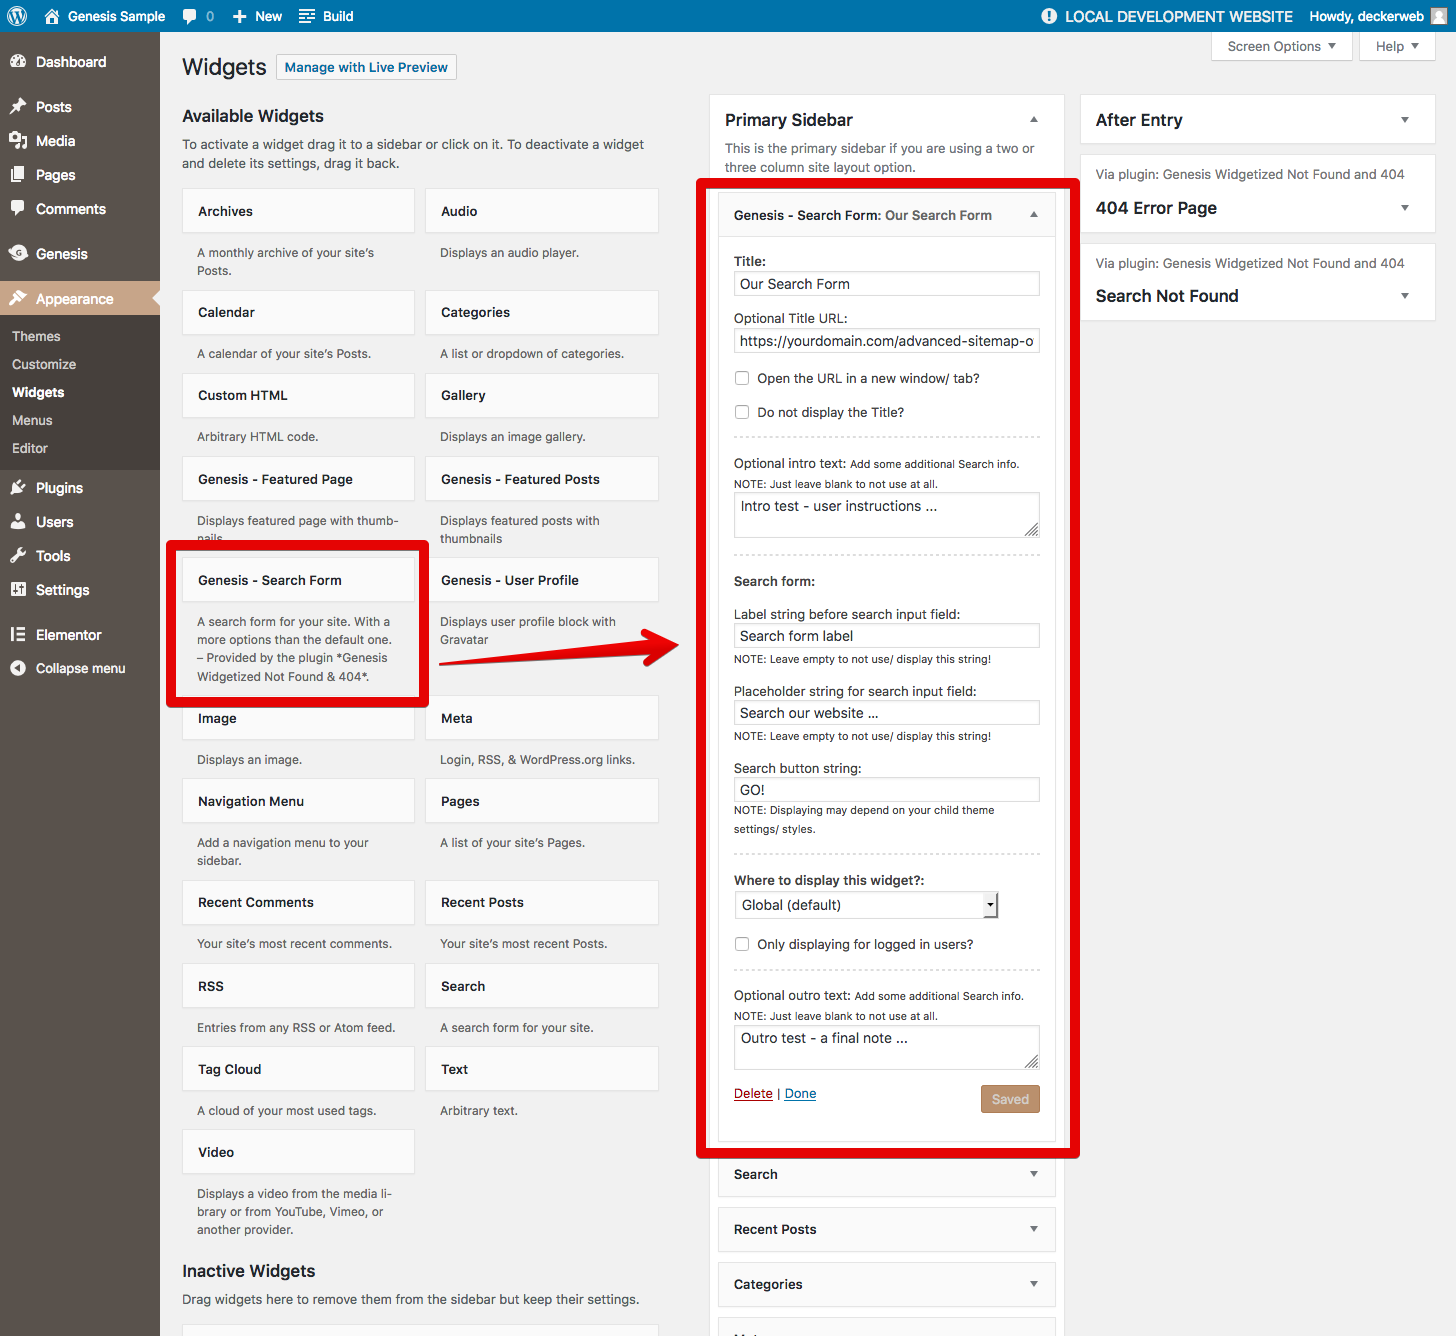1456x1336 pixels.
Task: Expand the 404 Error Page widget area
Action: point(1405,208)
